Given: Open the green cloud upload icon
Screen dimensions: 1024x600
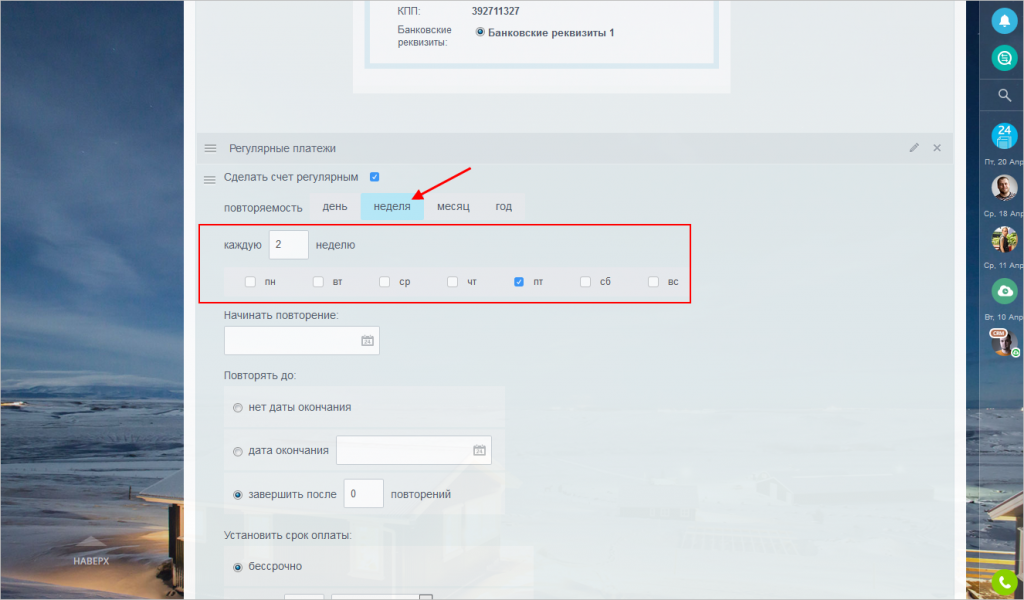Looking at the screenshot, I should 1004,291.
